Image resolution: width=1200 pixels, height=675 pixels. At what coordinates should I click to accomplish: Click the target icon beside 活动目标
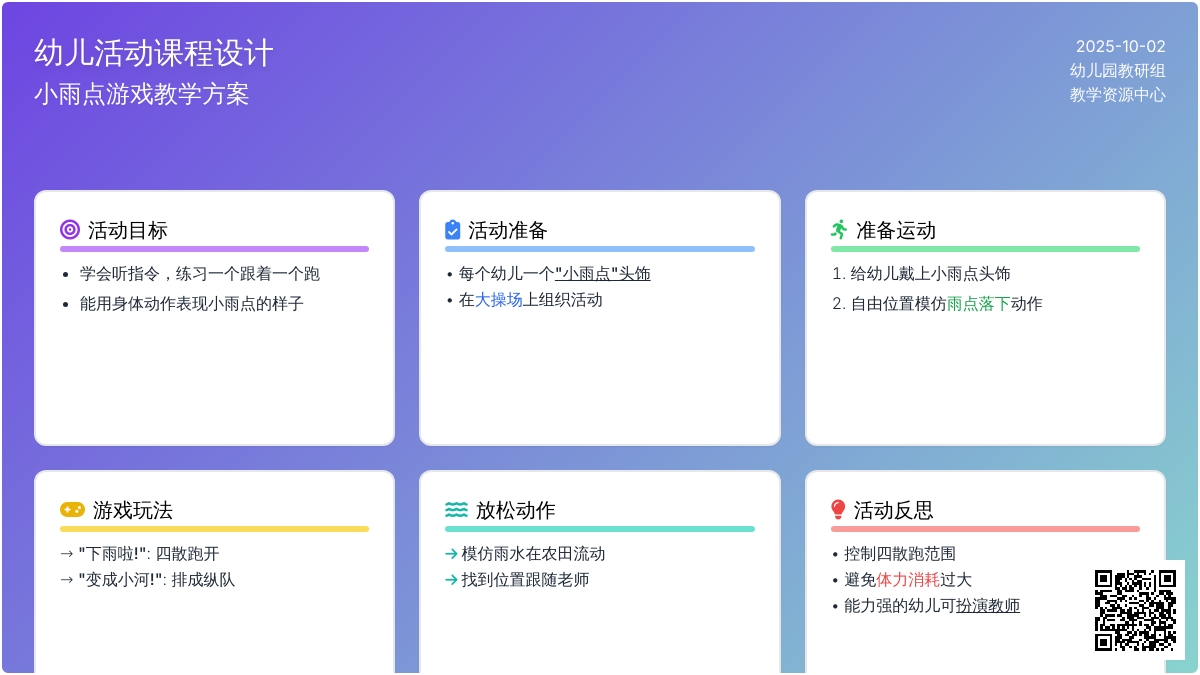[x=69, y=230]
